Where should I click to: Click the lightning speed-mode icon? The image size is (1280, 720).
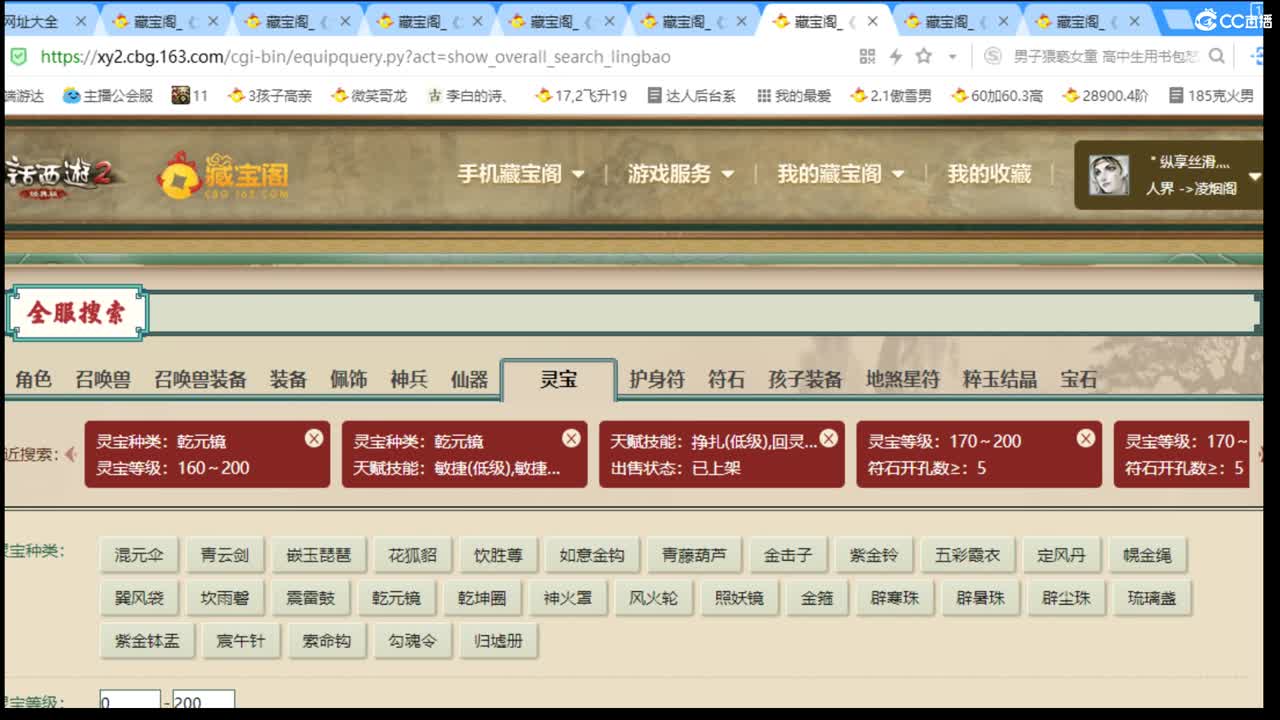(895, 57)
